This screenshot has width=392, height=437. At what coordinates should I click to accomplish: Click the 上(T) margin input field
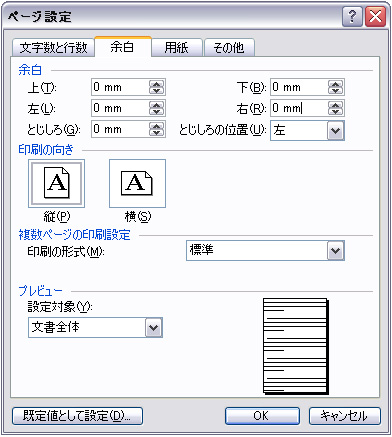[120, 87]
